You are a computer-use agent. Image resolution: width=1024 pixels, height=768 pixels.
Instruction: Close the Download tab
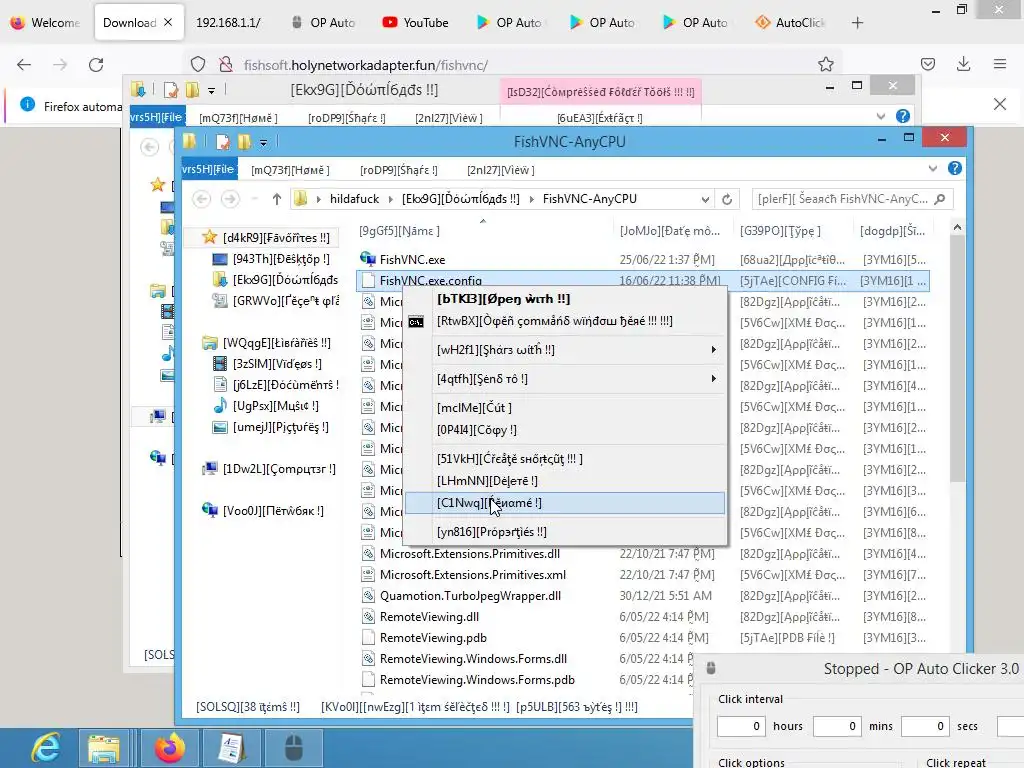pos(168,22)
